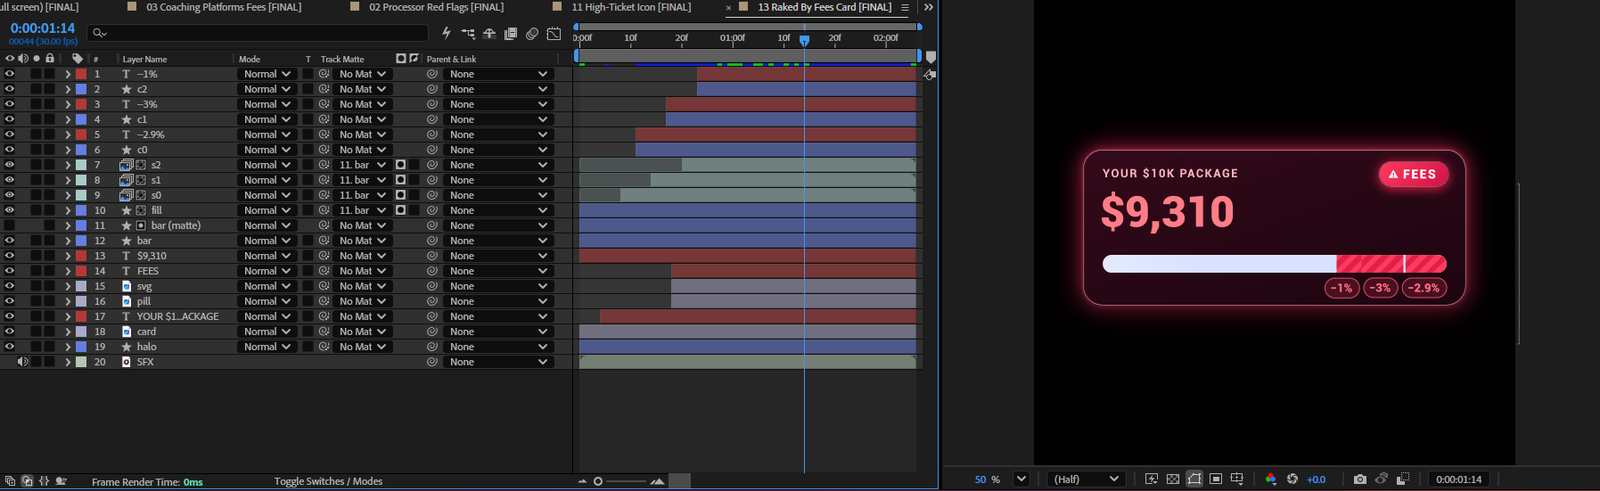
Task: Hide layer 1 named −1%
Action: [x=10, y=74]
